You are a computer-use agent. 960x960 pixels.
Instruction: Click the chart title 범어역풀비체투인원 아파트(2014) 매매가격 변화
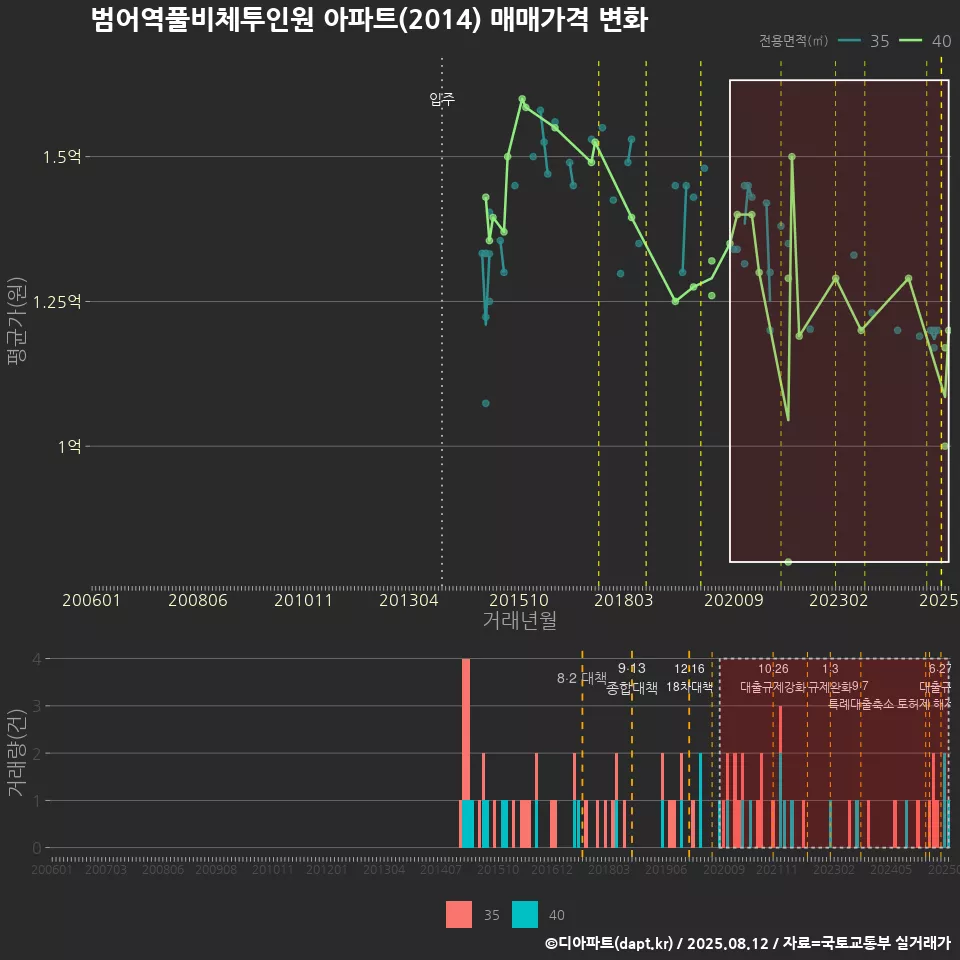point(369,20)
